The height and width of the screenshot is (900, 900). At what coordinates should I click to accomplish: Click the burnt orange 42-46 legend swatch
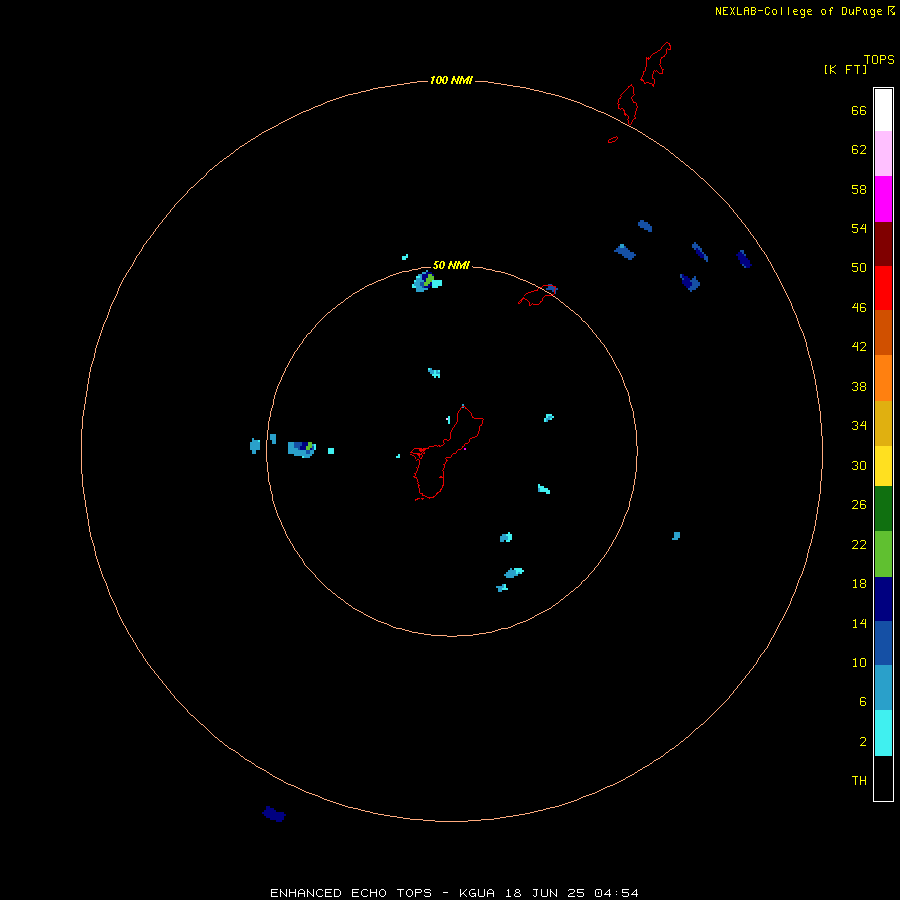(883, 333)
